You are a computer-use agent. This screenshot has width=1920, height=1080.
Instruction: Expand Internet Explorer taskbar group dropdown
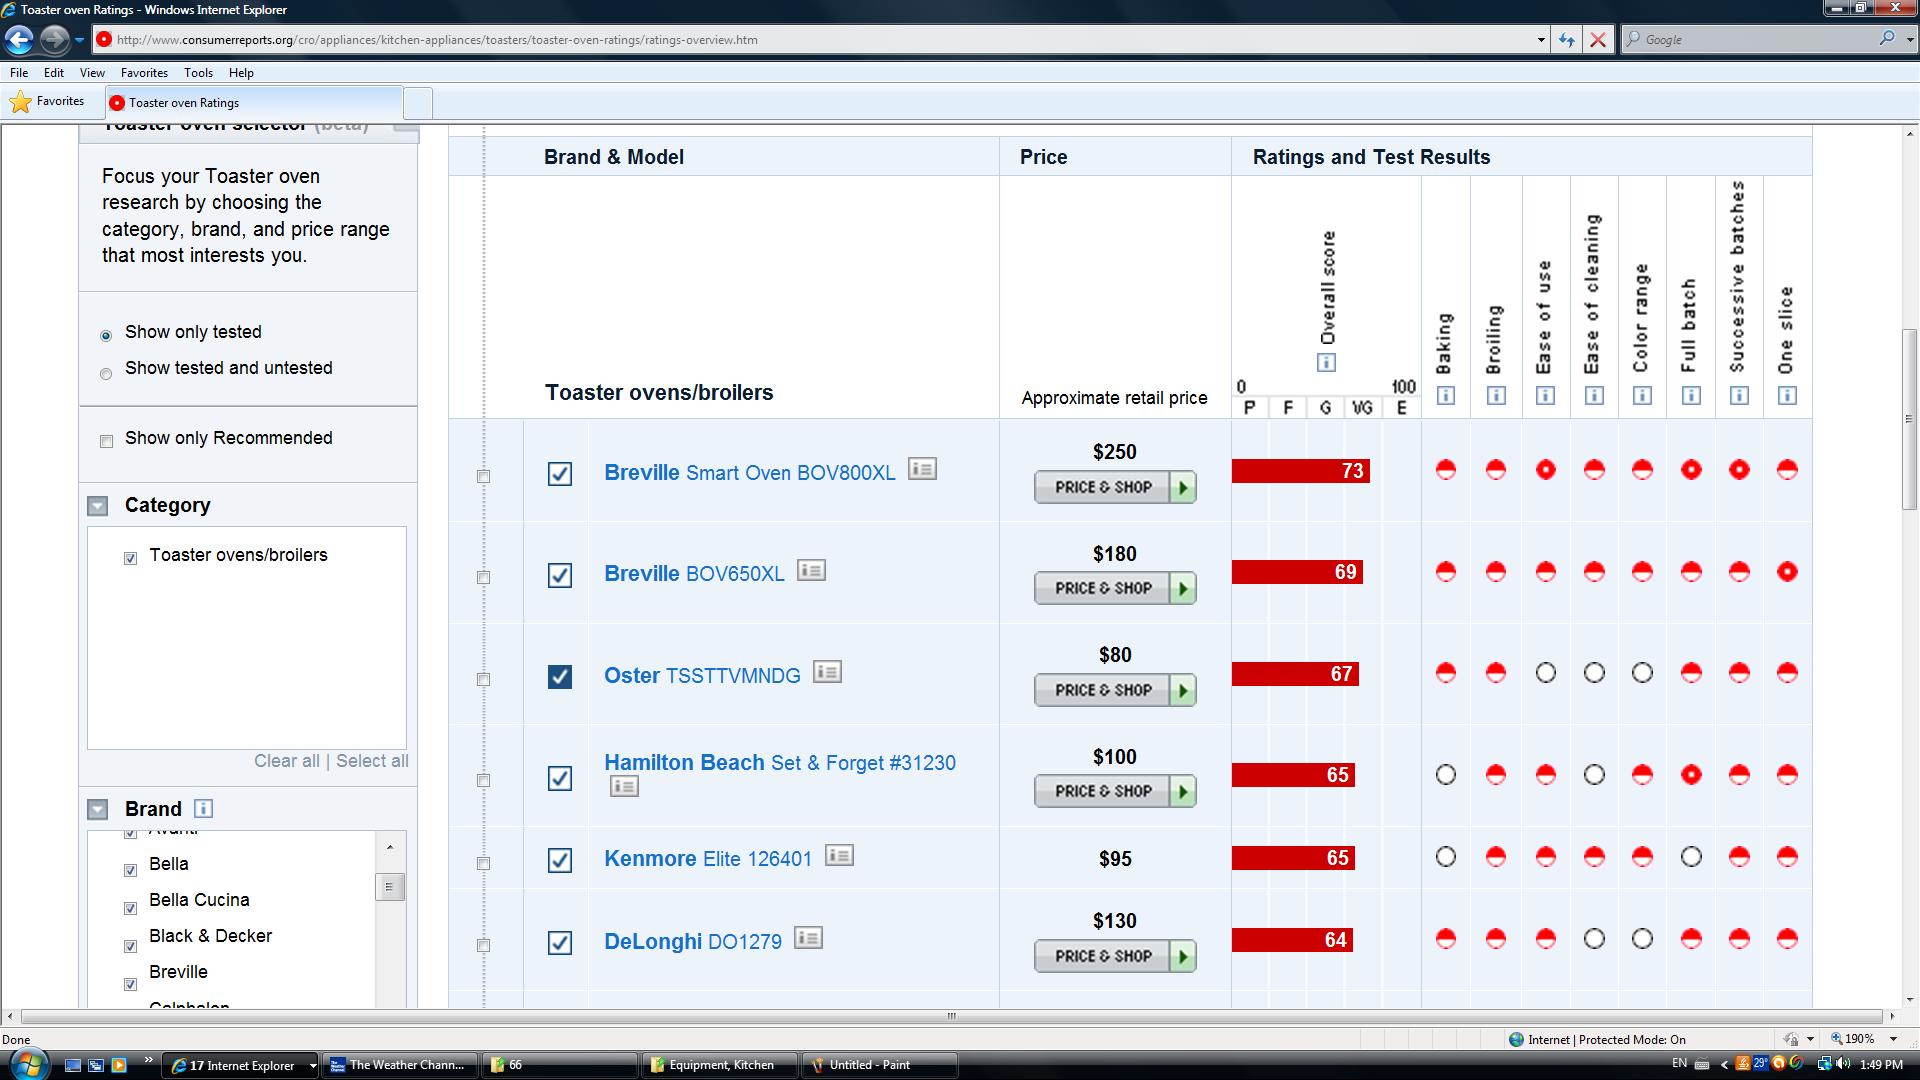coord(312,1066)
